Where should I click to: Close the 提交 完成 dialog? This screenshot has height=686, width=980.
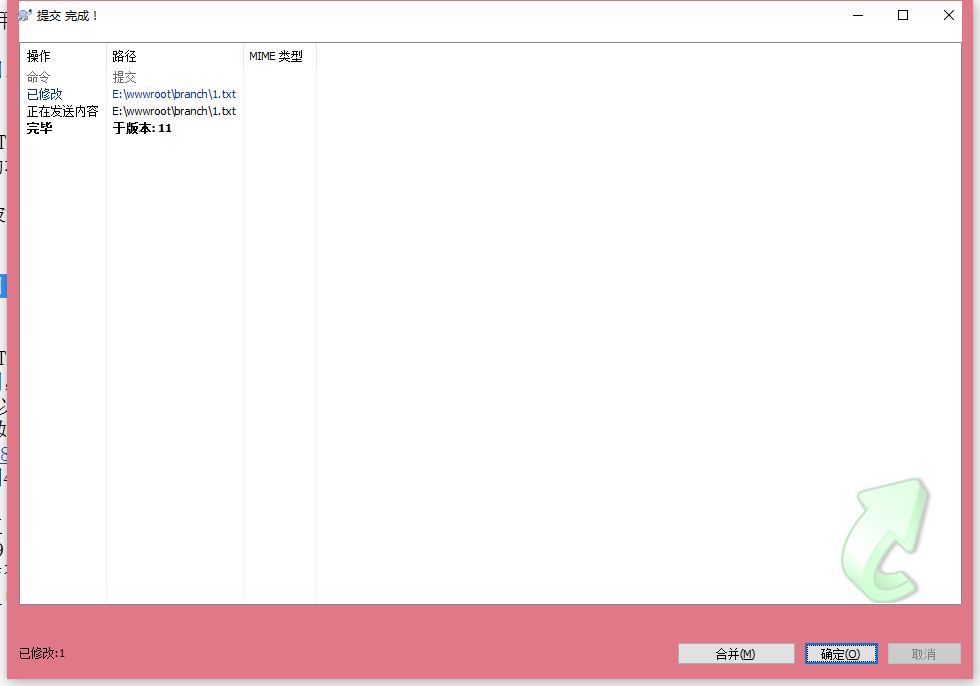(949, 15)
